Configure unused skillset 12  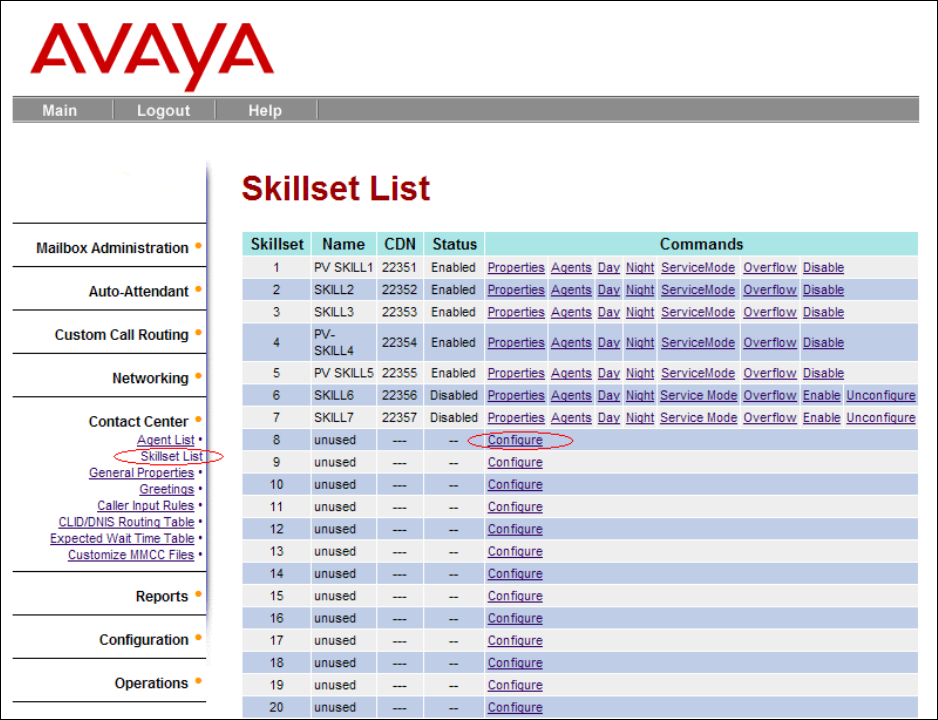click(515, 529)
